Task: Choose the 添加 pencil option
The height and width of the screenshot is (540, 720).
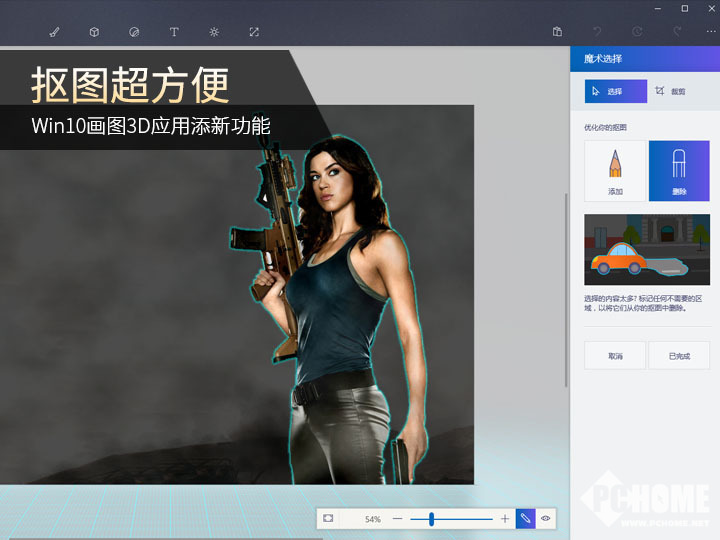Action: 615,171
